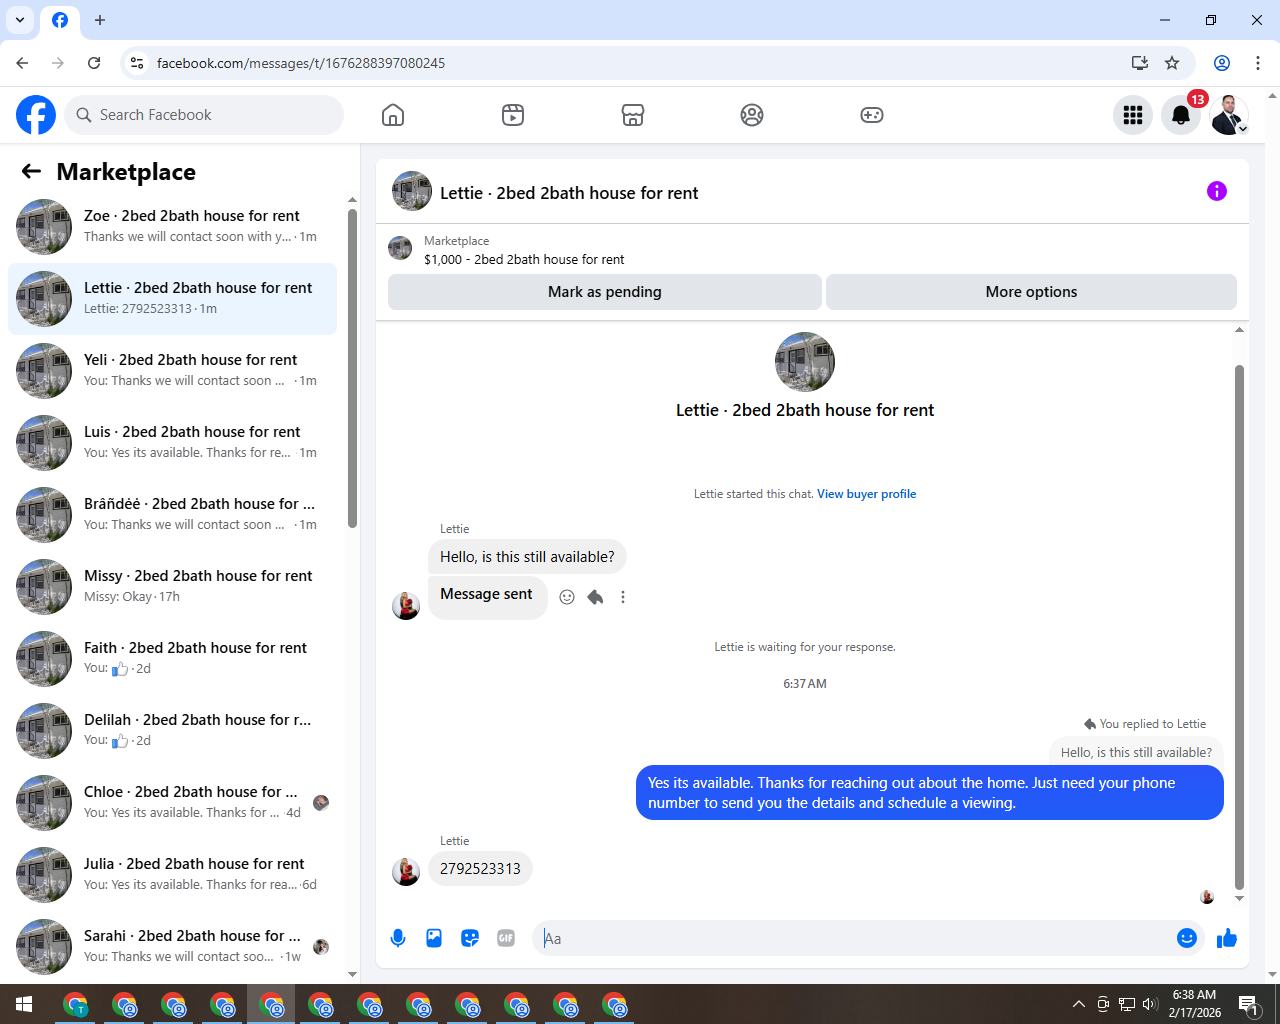
Task: Show hidden system tray icons
Action: point(1079,1004)
